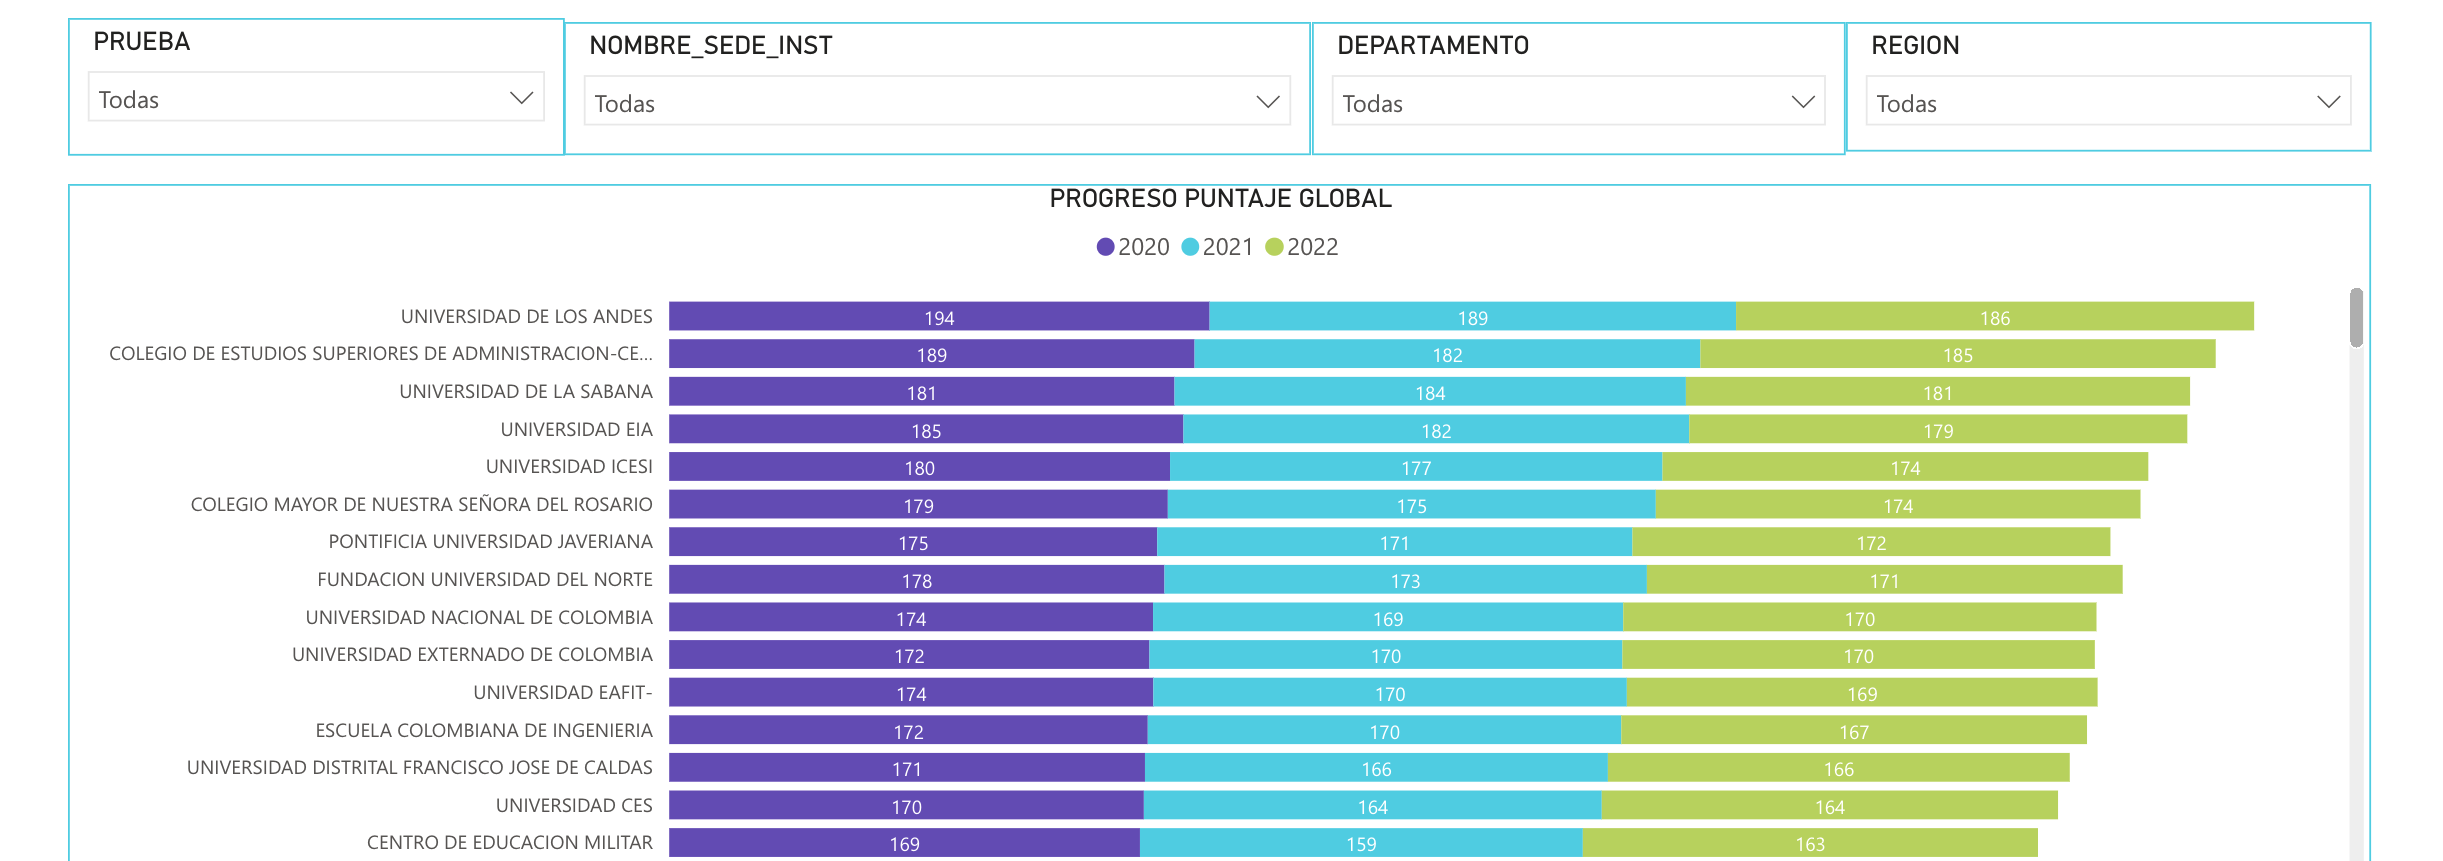Select Universidad de los Andes 2022 bar
This screenshot has height=861, width=2443.
[x=1994, y=317]
